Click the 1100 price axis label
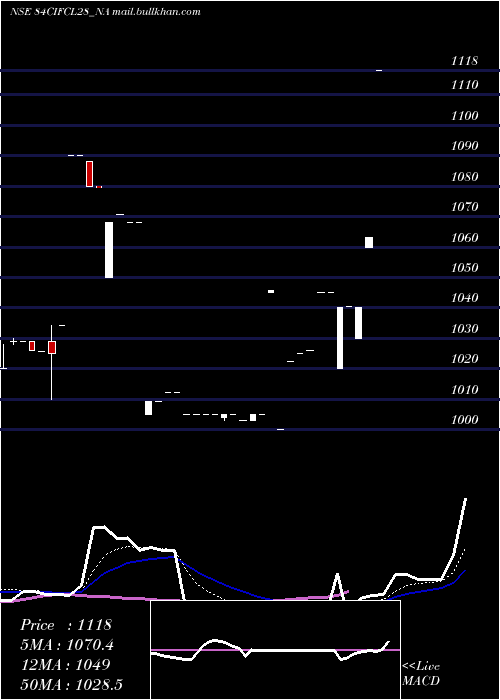 464,116
